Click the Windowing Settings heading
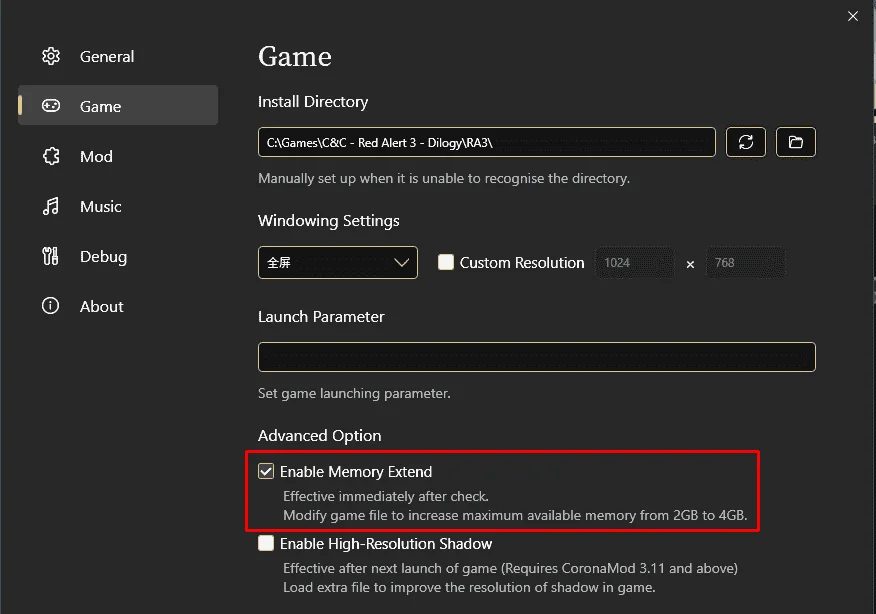 pyautogui.click(x=328, y=221)
